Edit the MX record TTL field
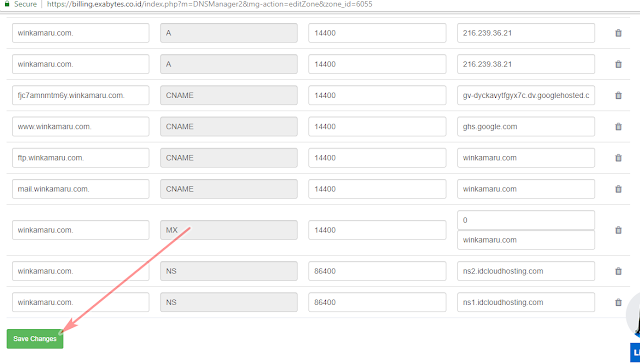This screenshot has width=640, height=363. 377,230
